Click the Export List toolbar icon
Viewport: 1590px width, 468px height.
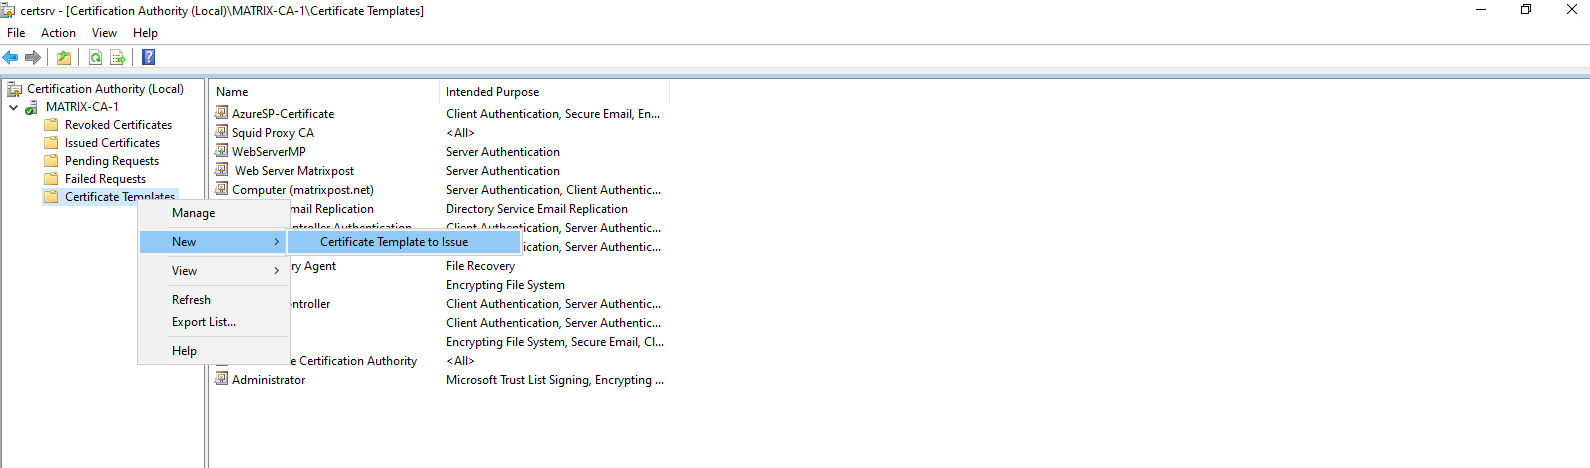click(x=118, y=57)
